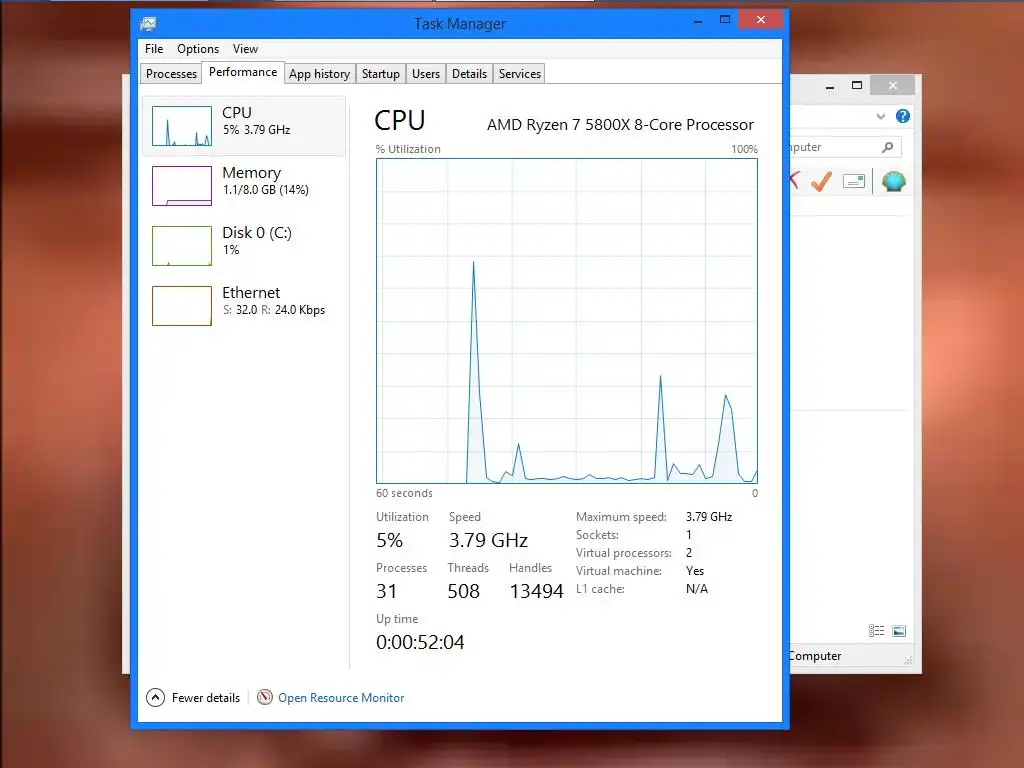Click the 31 processes count
This screenshot has height=768, width=1024.
[x=387, y=591]
